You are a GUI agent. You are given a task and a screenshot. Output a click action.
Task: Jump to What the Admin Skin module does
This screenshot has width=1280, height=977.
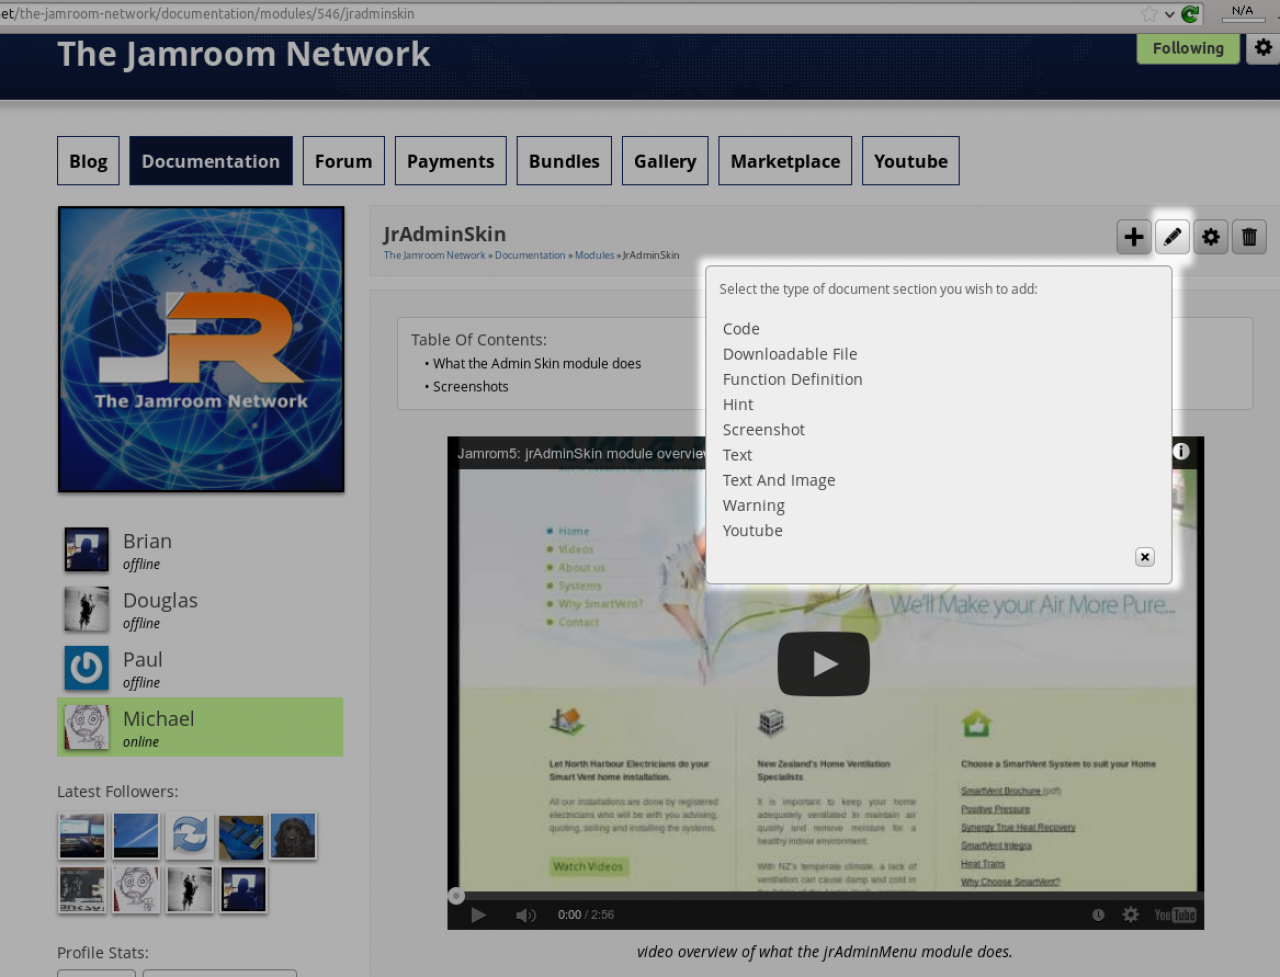click(x=537, y=364)
